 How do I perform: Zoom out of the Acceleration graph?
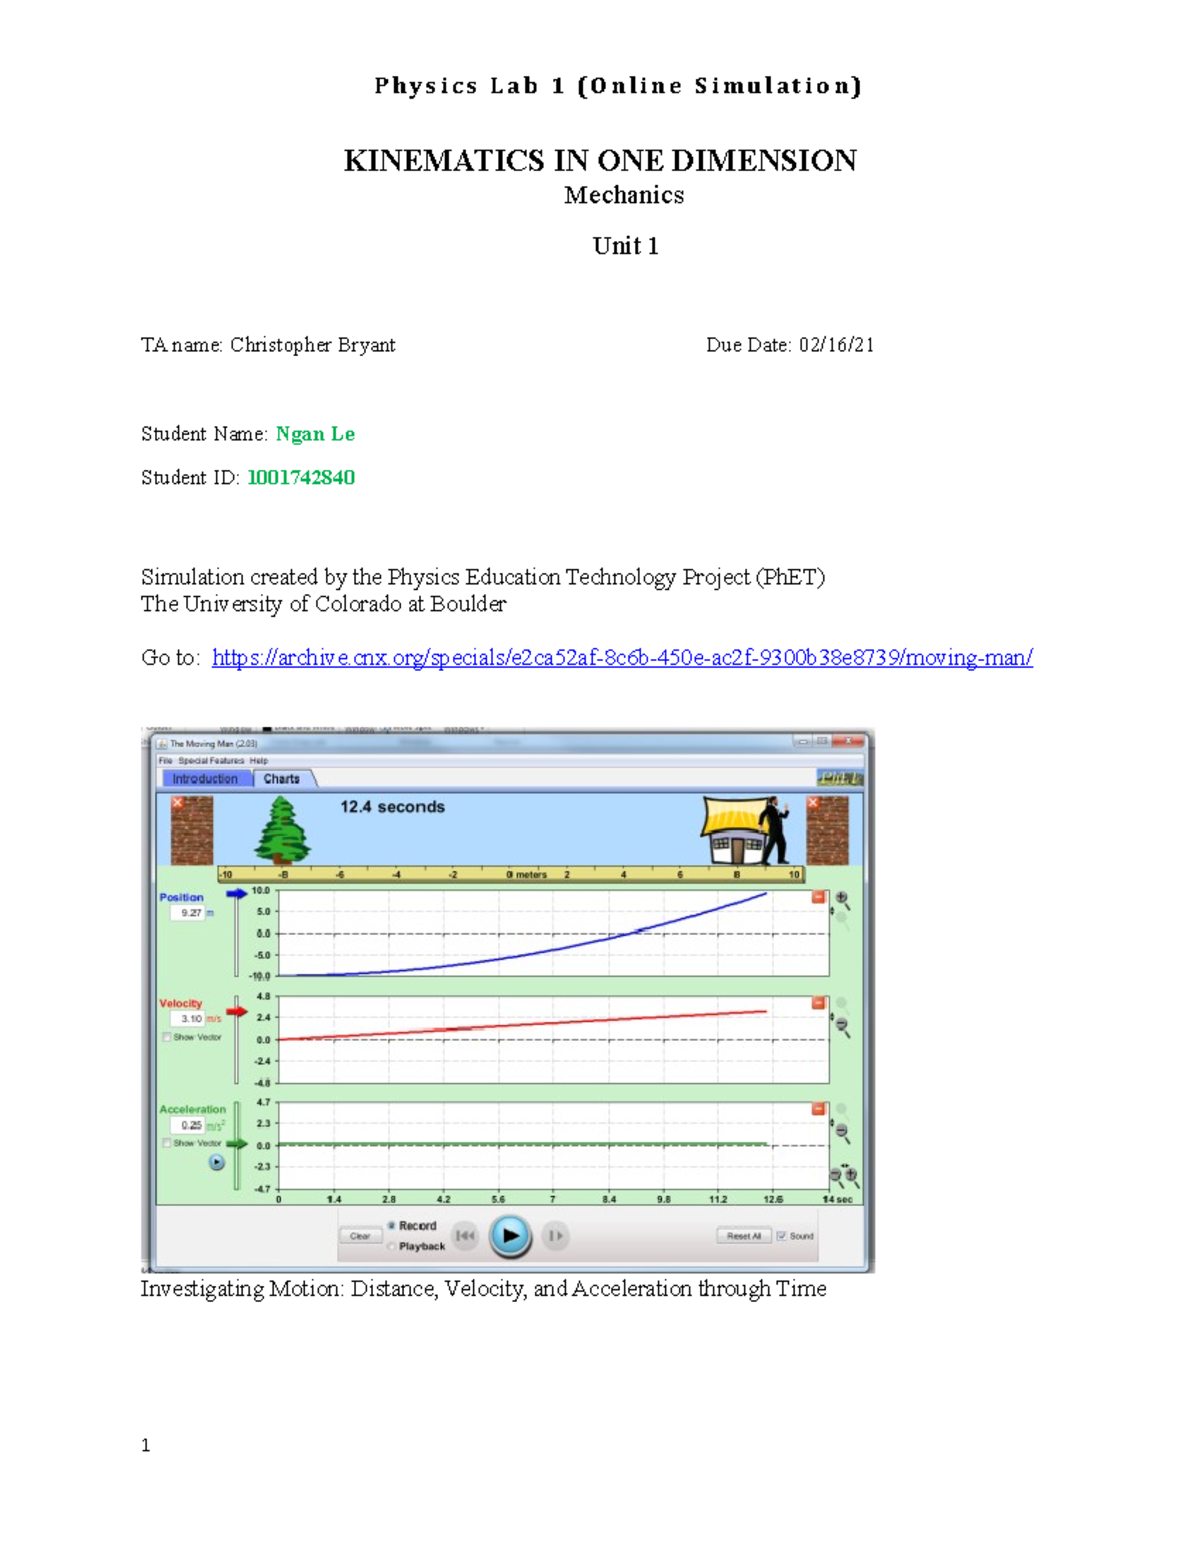pyautogui.click(x=843, y=1131)
